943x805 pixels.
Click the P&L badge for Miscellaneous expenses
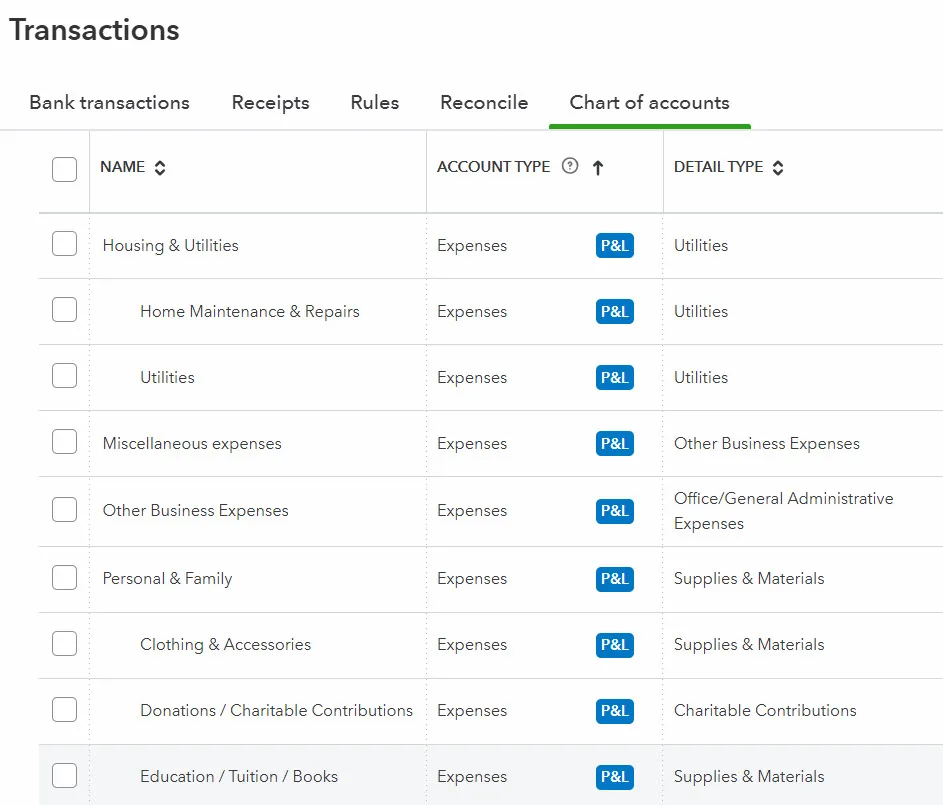614,444
